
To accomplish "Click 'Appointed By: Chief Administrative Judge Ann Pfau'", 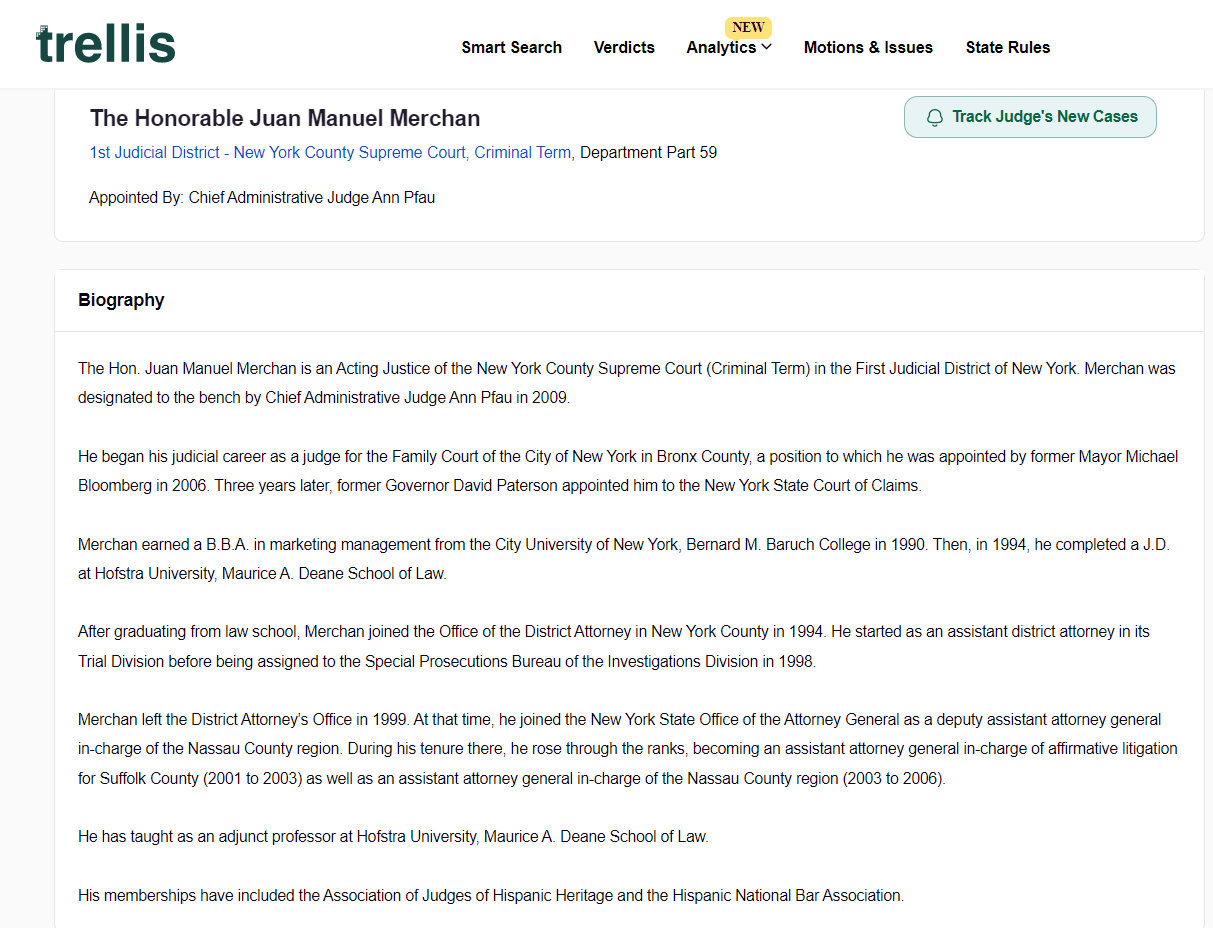I will 262,198.
